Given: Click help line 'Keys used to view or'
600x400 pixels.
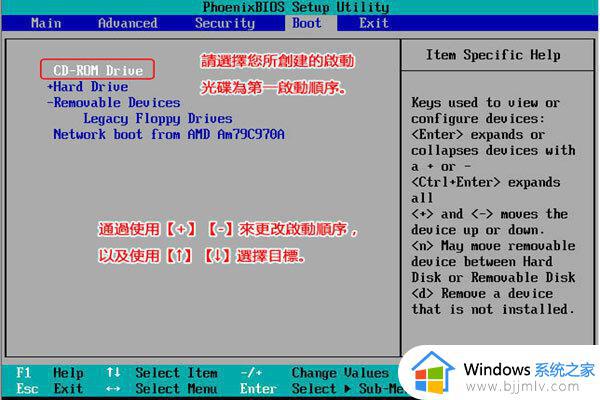Looking at the screenshot, I should coord(486,103).
